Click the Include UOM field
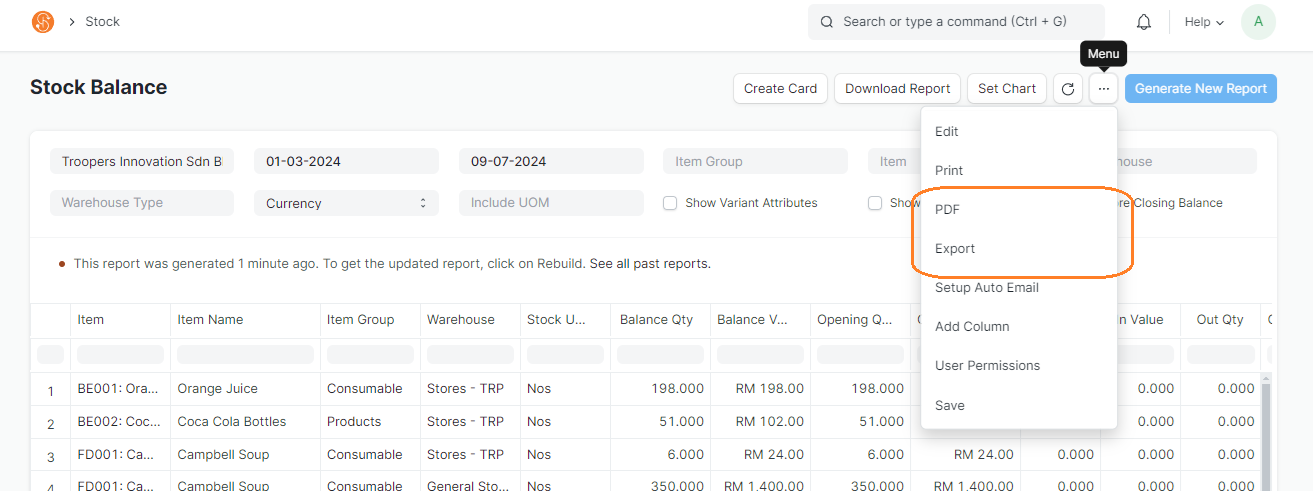Screen dimensions: 1313x491 551,203
